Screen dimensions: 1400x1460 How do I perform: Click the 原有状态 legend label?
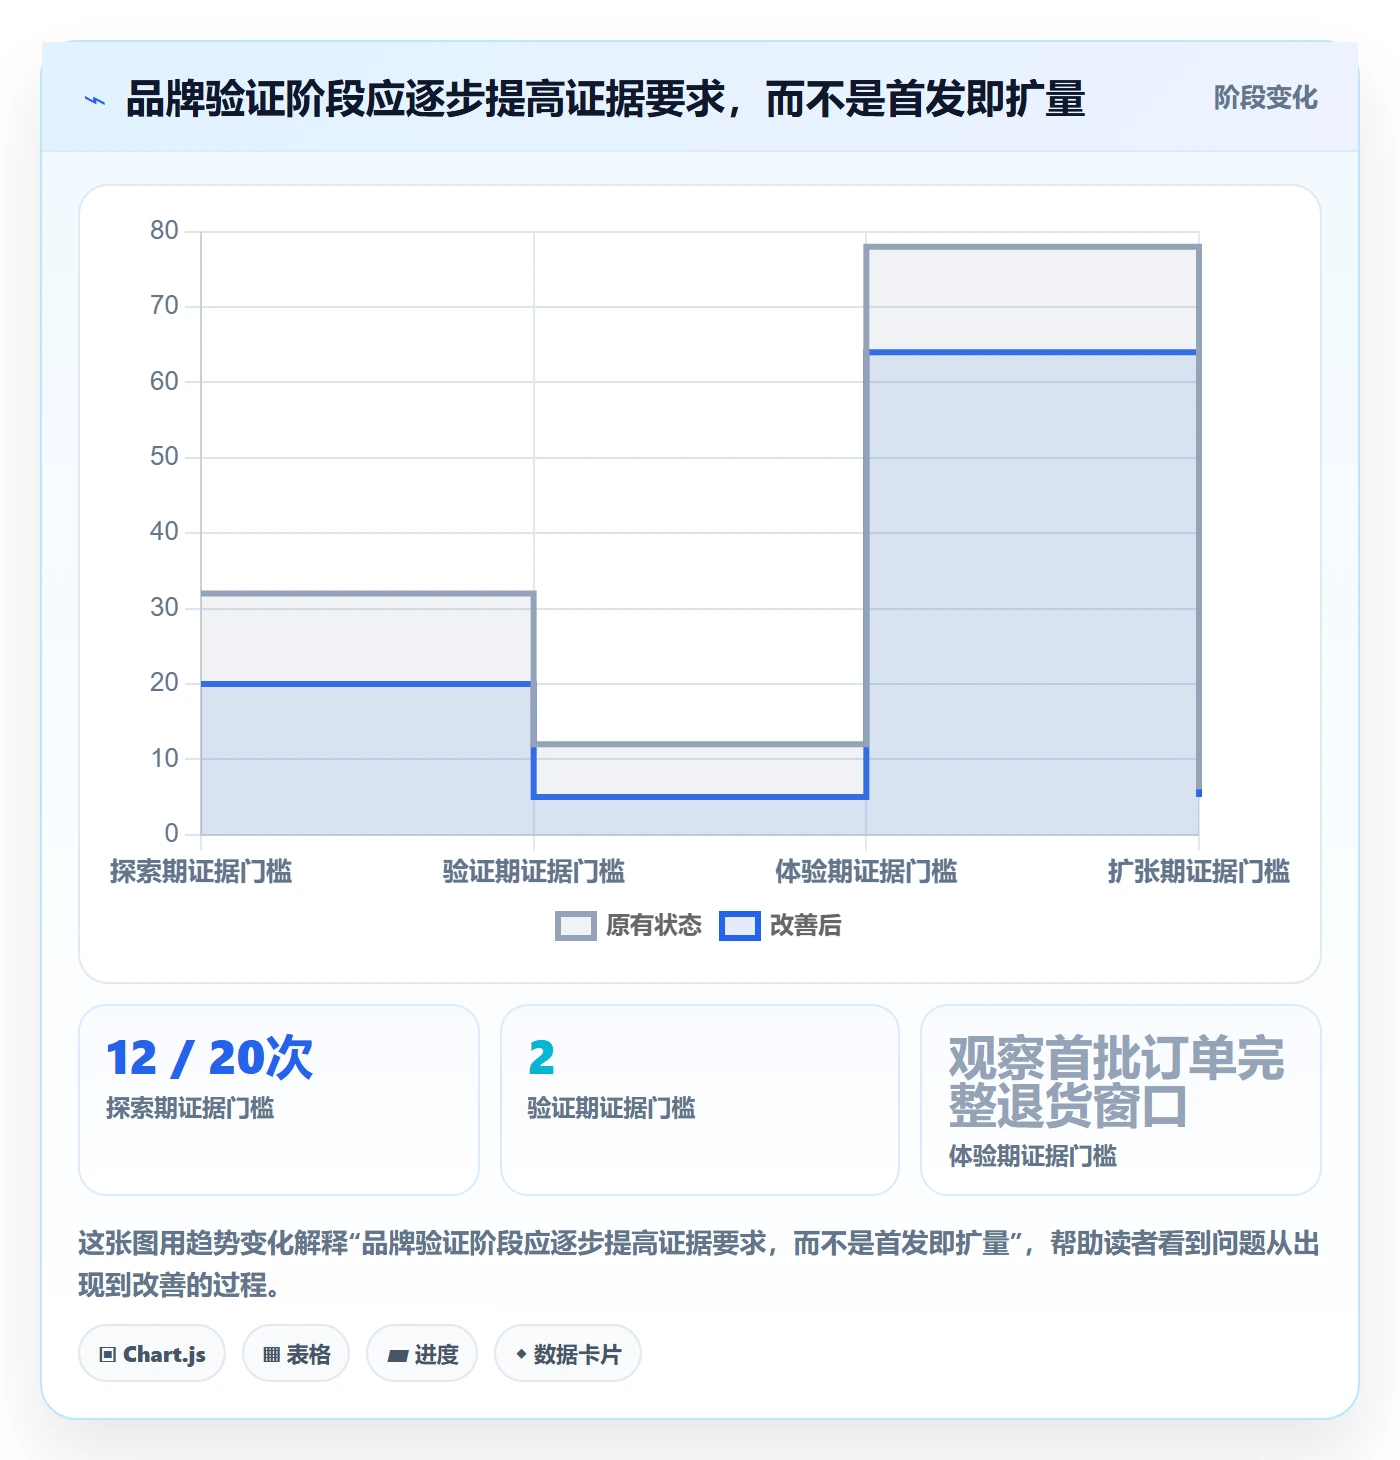click(654, 926)
